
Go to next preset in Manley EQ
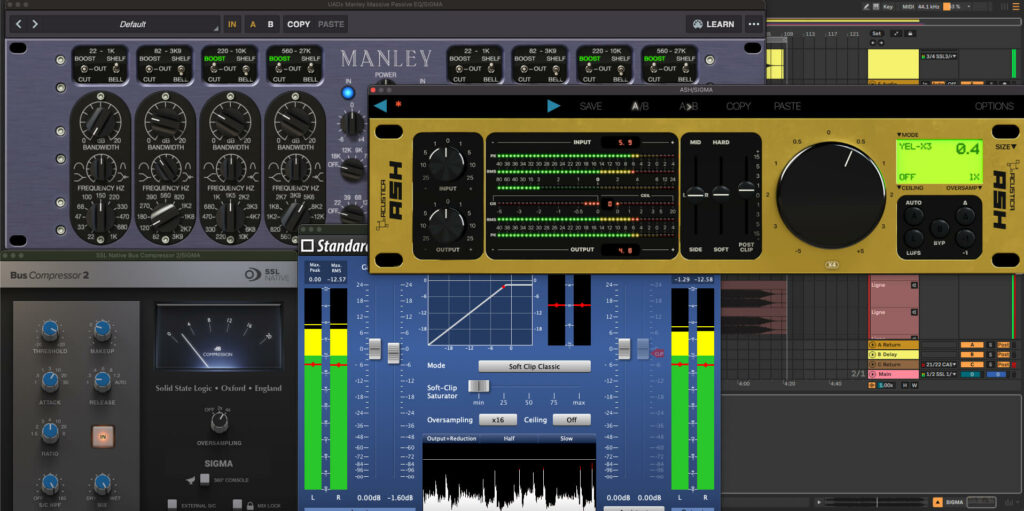click(35, 24)
